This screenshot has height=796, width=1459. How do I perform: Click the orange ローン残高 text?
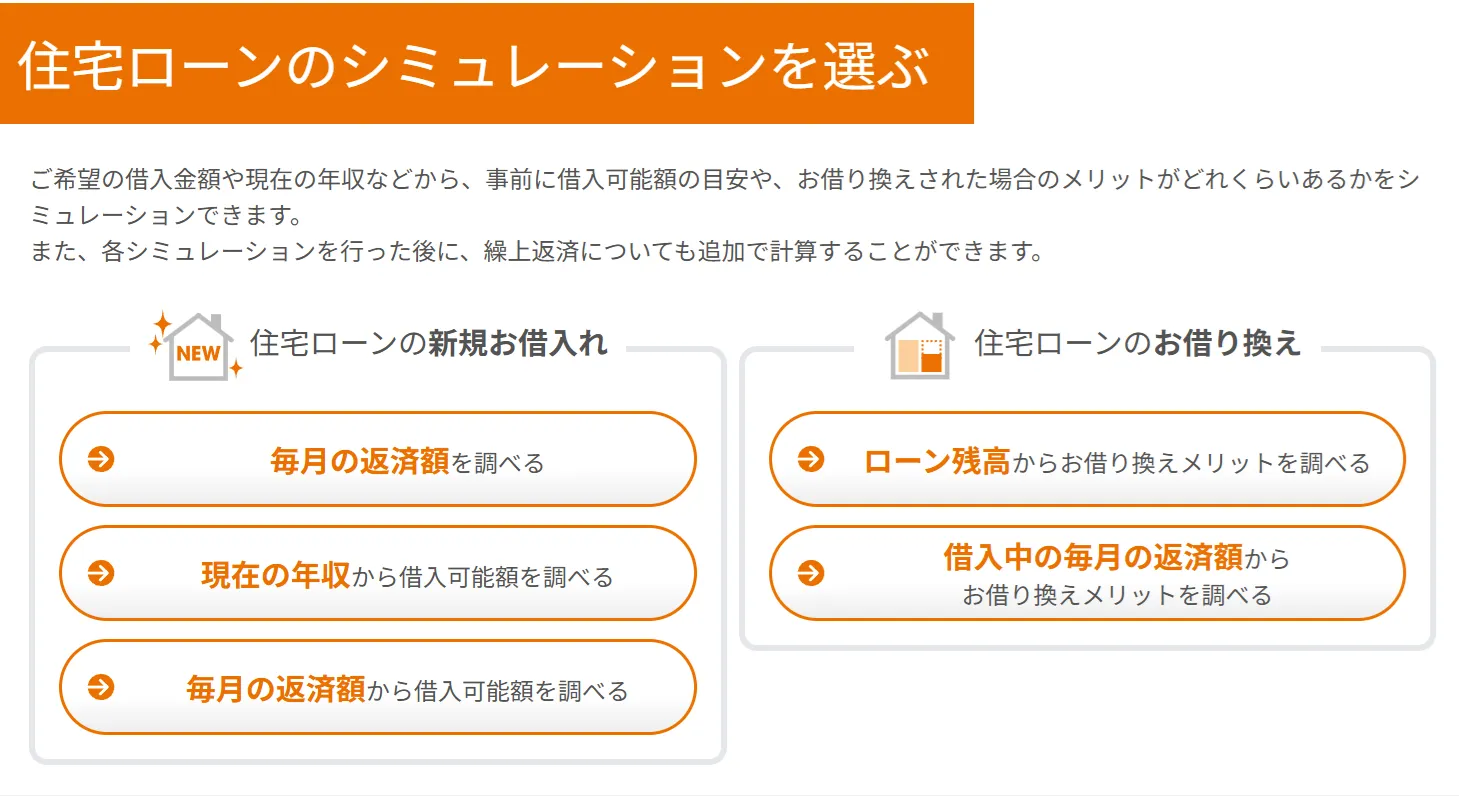pyautogui.click(x=937, y=461)
